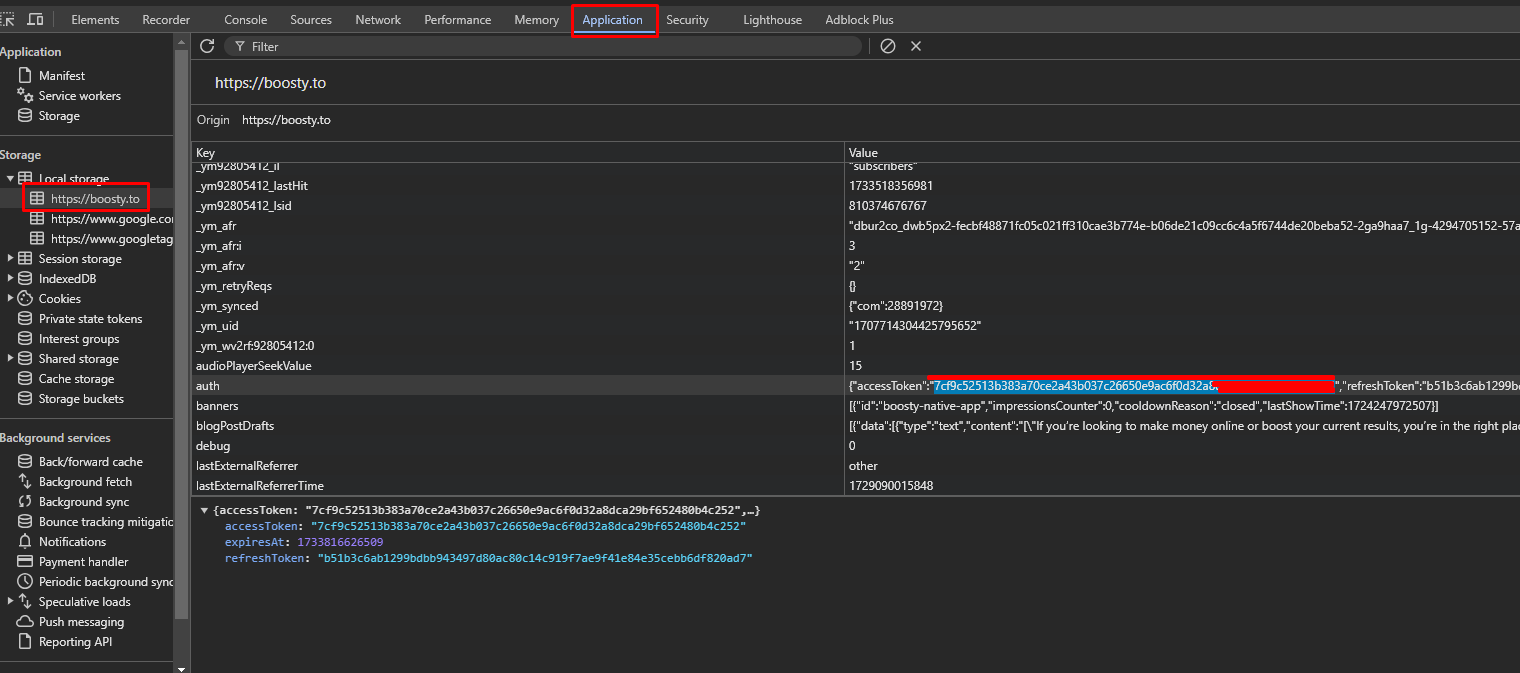Click the refresh storage icon
This screenshot has height=673, width=1520.
tap(207, 46)
